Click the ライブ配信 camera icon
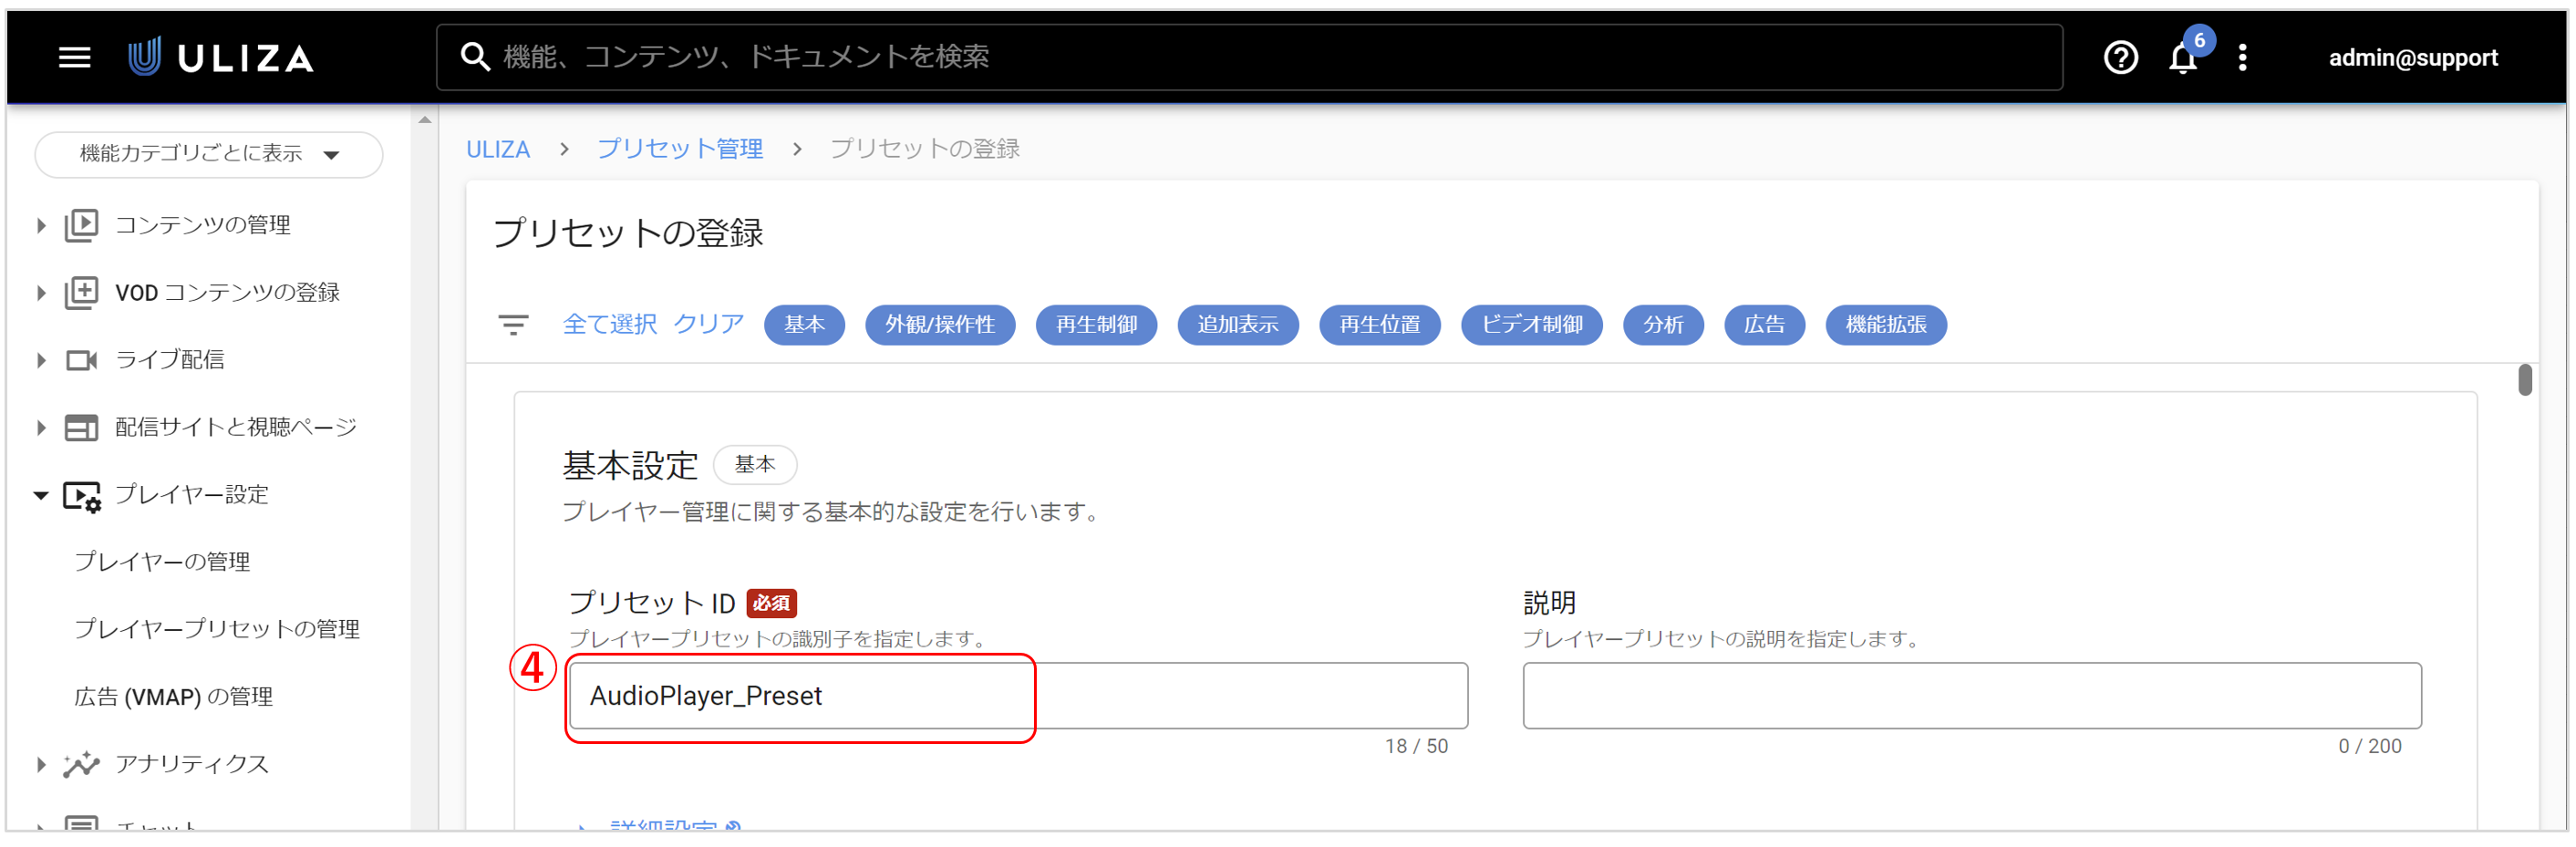Screen dimensions: 2576x847 tap(82, 360)
